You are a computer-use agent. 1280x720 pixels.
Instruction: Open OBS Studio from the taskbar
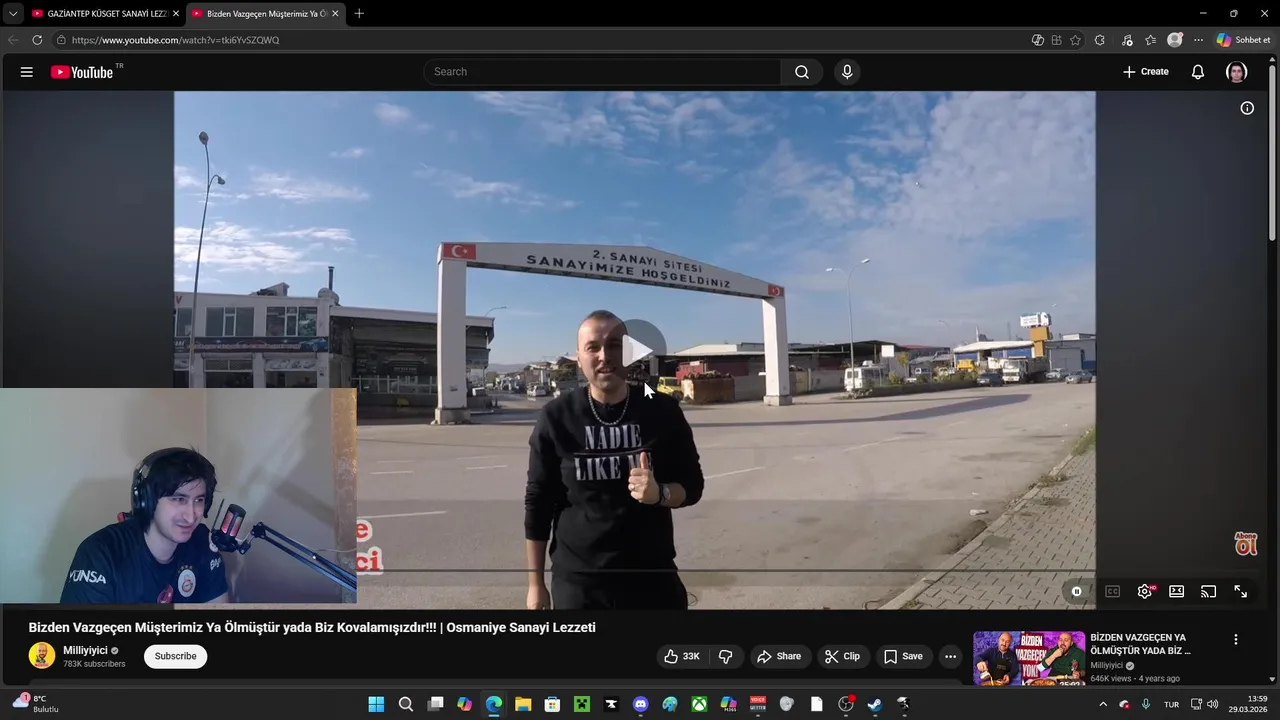[x=846, y=704]
